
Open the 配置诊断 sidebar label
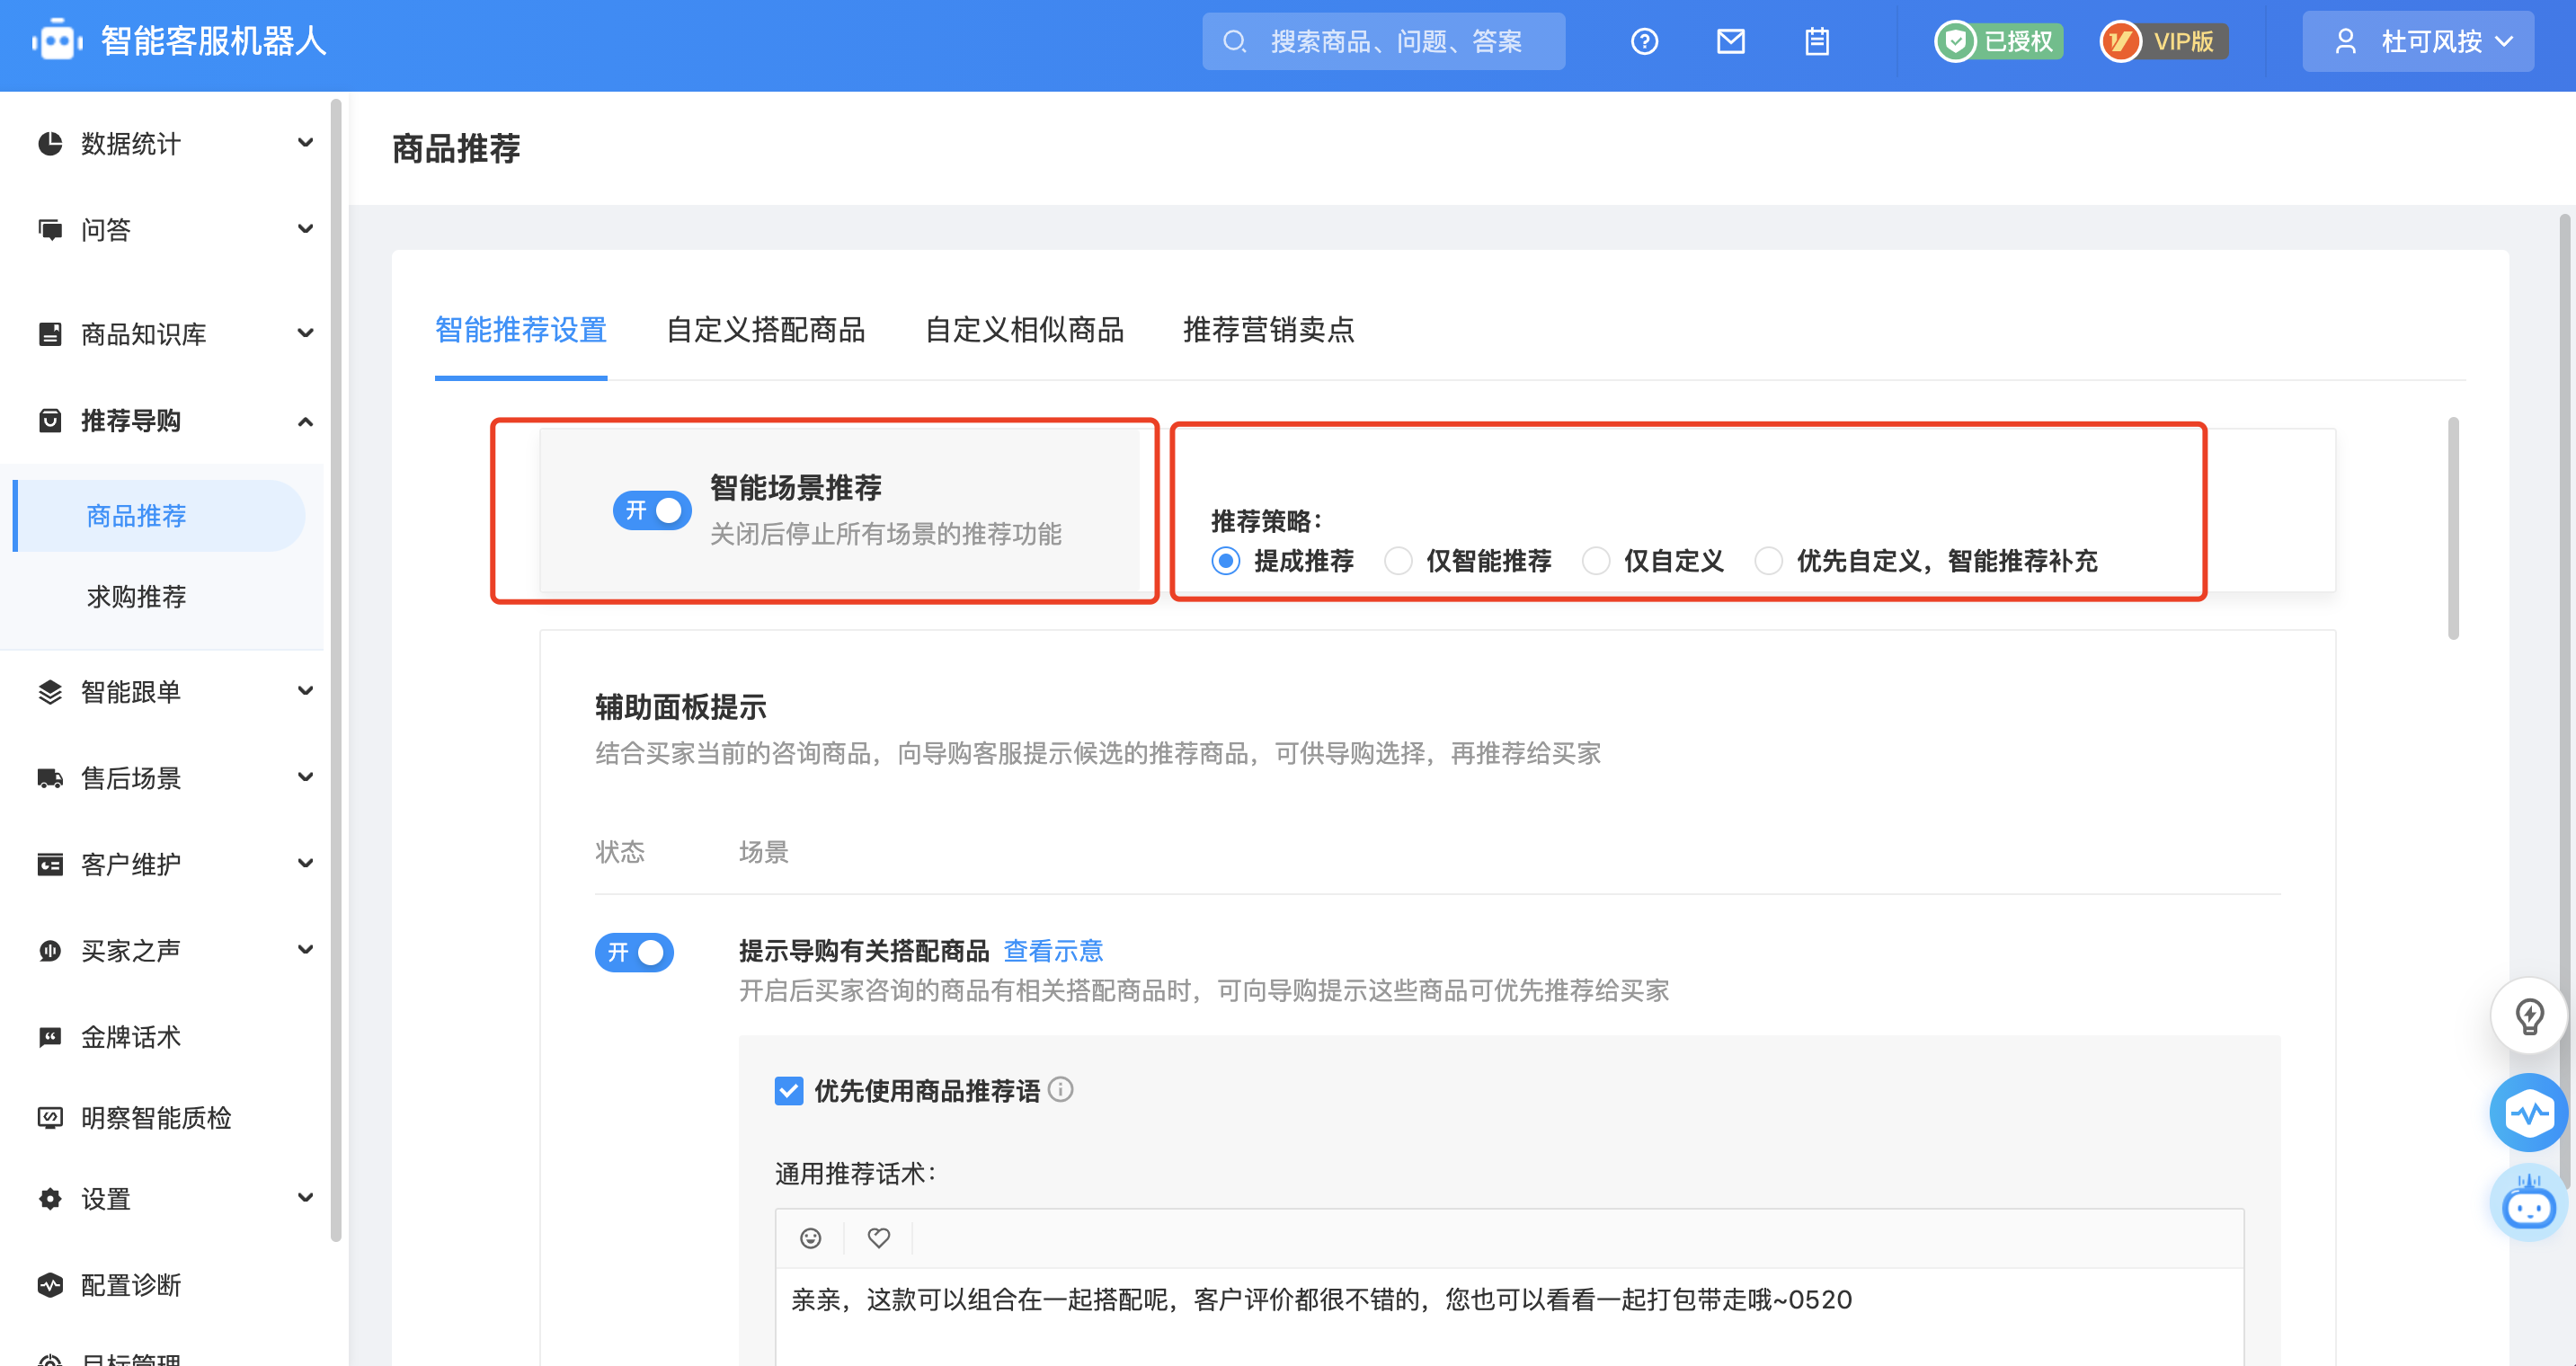(131, 1285)
